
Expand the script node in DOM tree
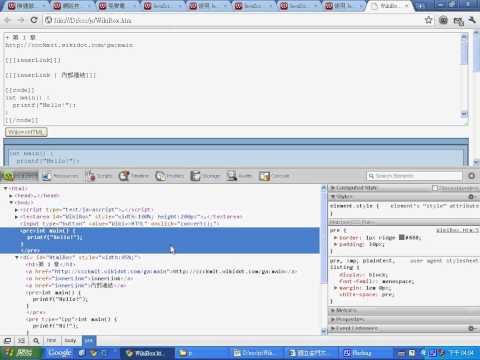click(16, 210)
